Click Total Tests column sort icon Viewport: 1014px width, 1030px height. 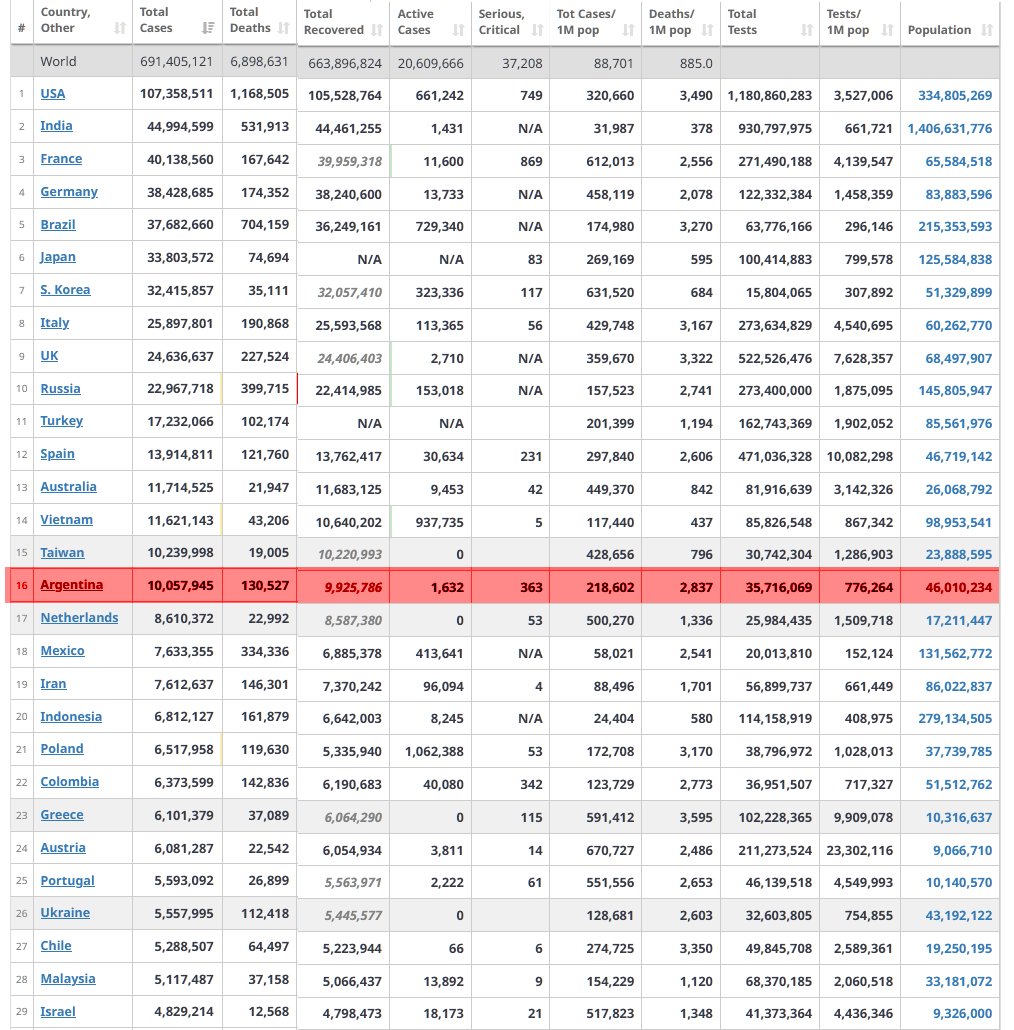[807, 30]
